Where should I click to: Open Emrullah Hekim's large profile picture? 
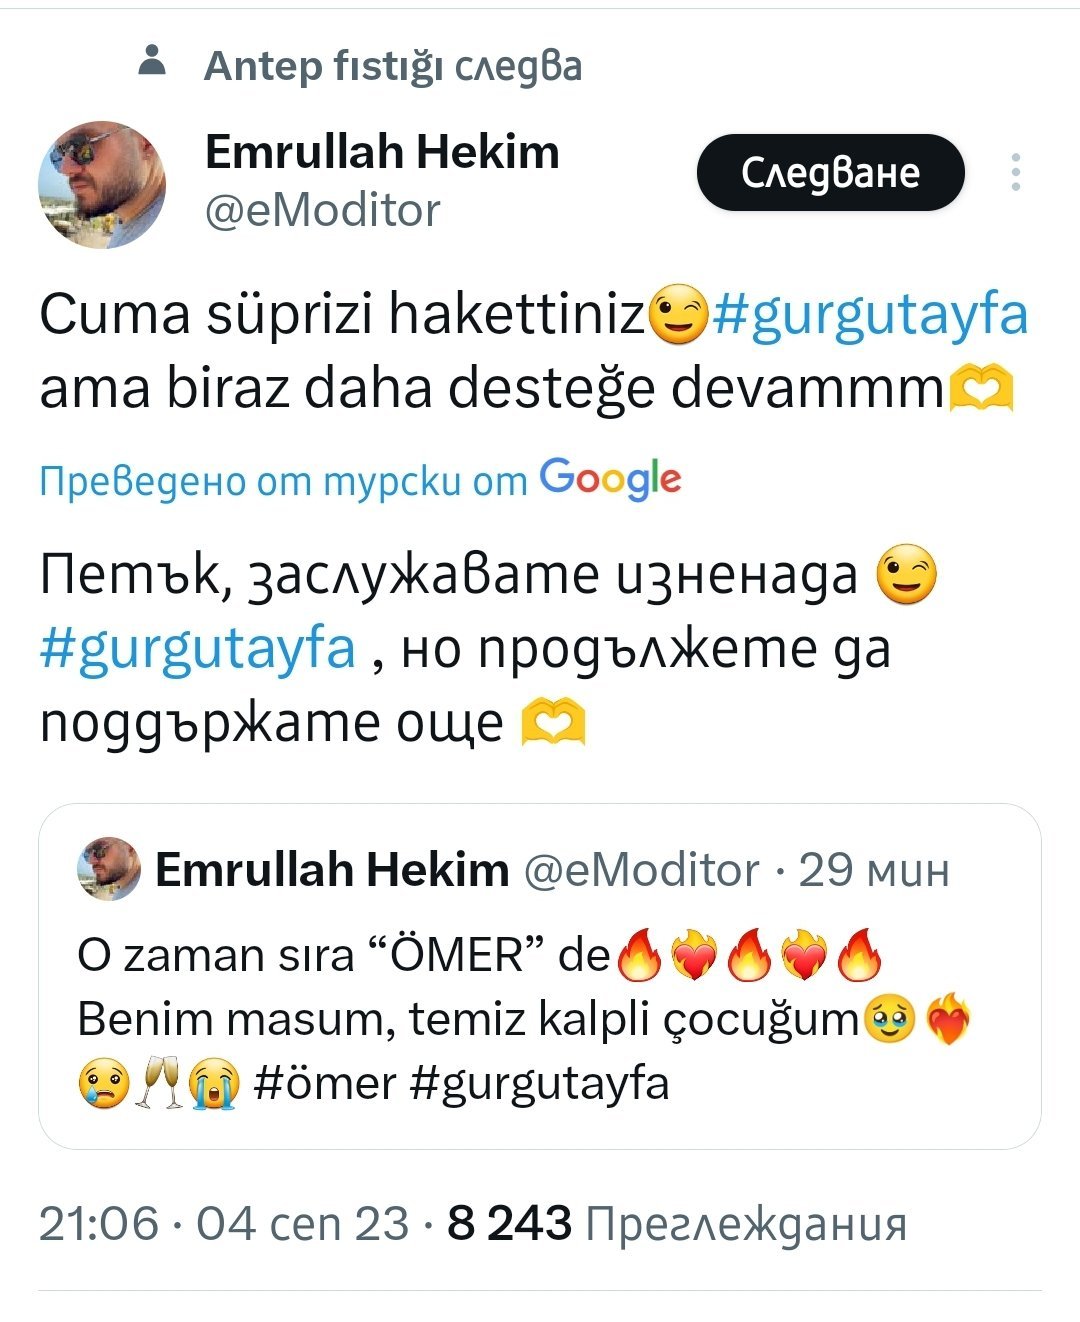102,185
